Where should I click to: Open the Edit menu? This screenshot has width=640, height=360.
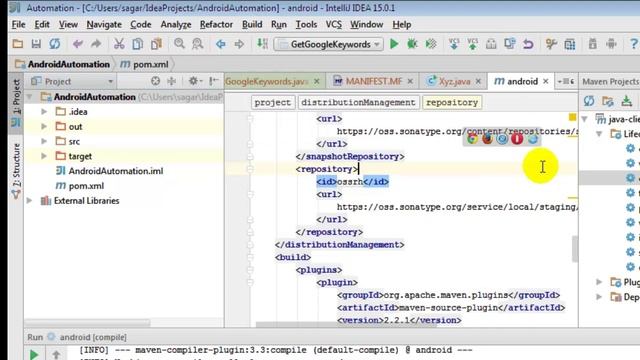coord(42,24)
